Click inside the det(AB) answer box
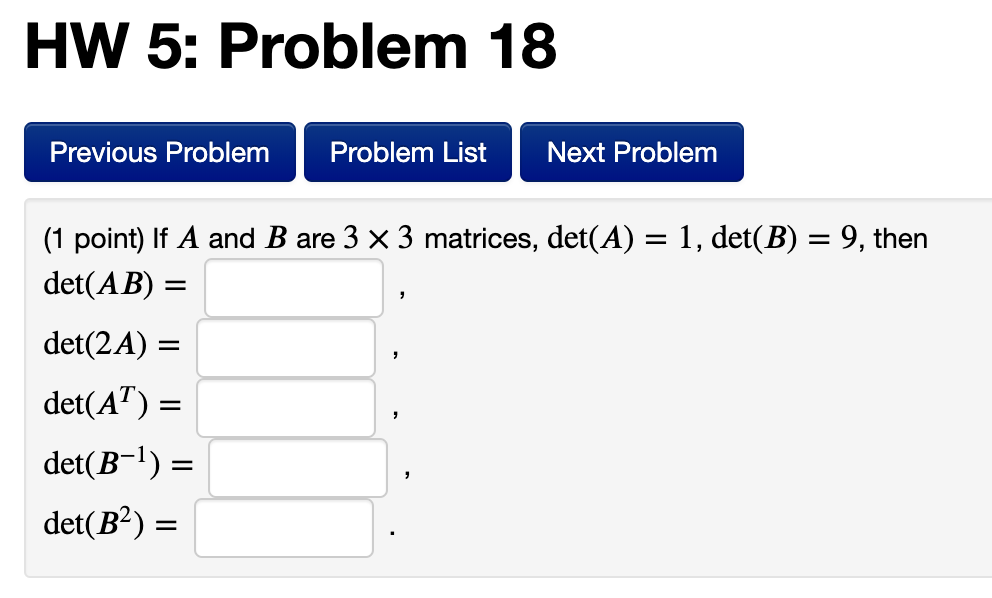 293,287
